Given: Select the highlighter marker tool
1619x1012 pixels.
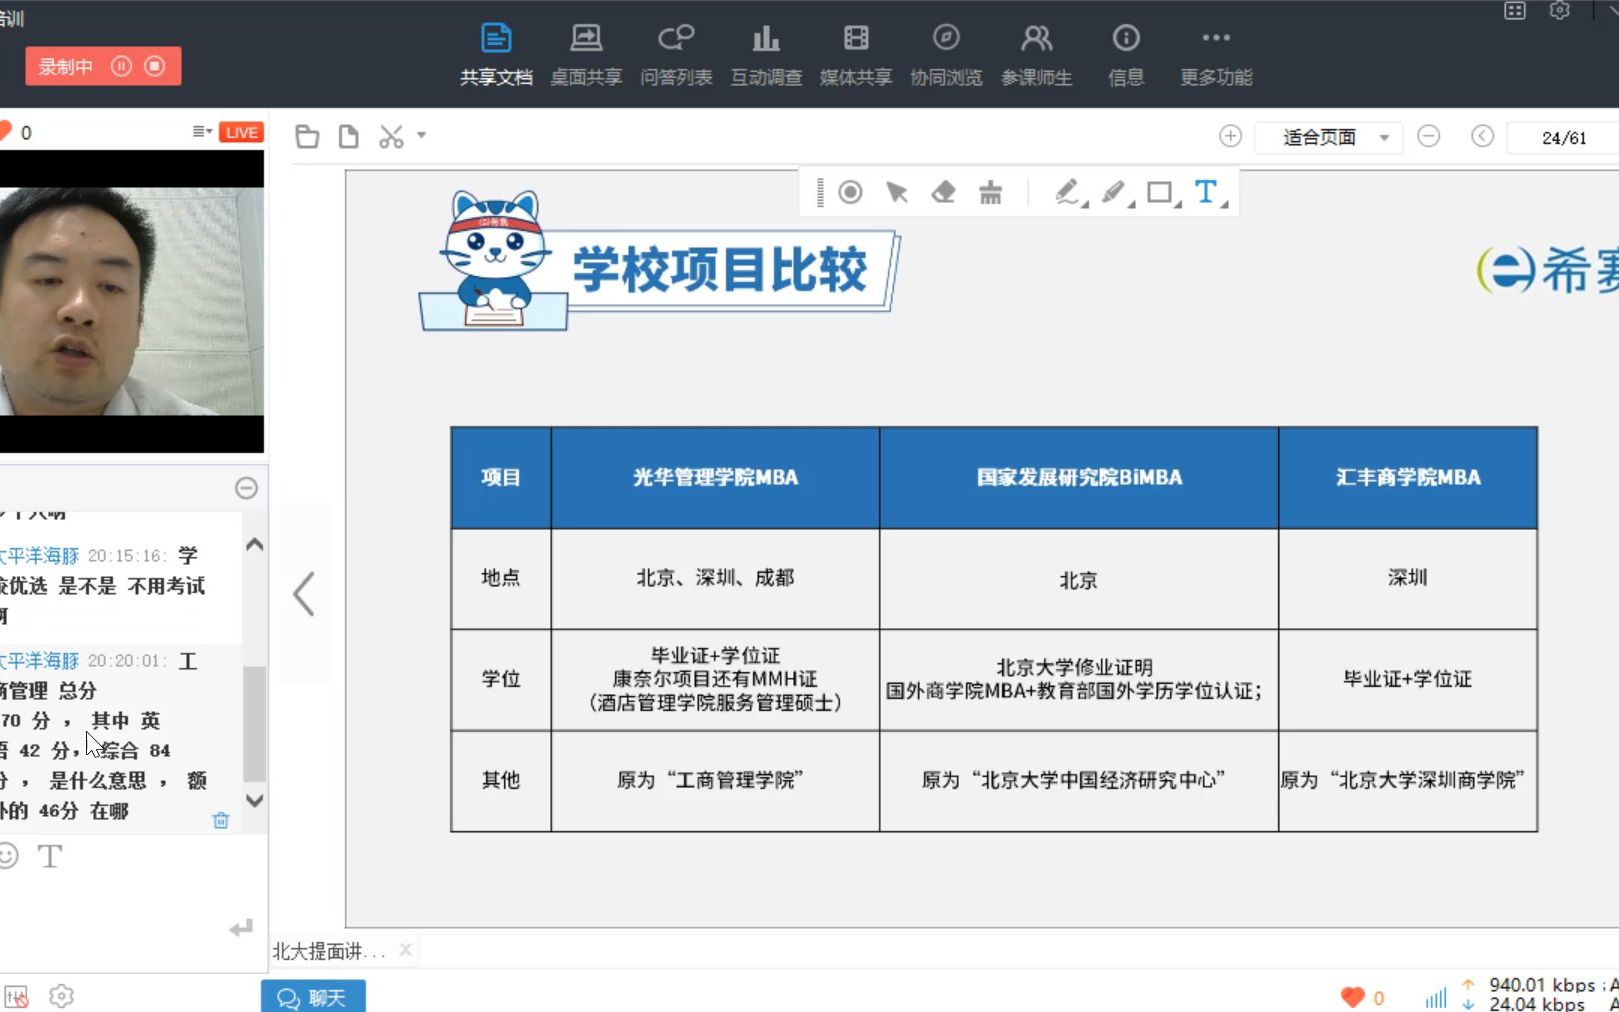Looking at the screenshot, I should [1114, 192].
